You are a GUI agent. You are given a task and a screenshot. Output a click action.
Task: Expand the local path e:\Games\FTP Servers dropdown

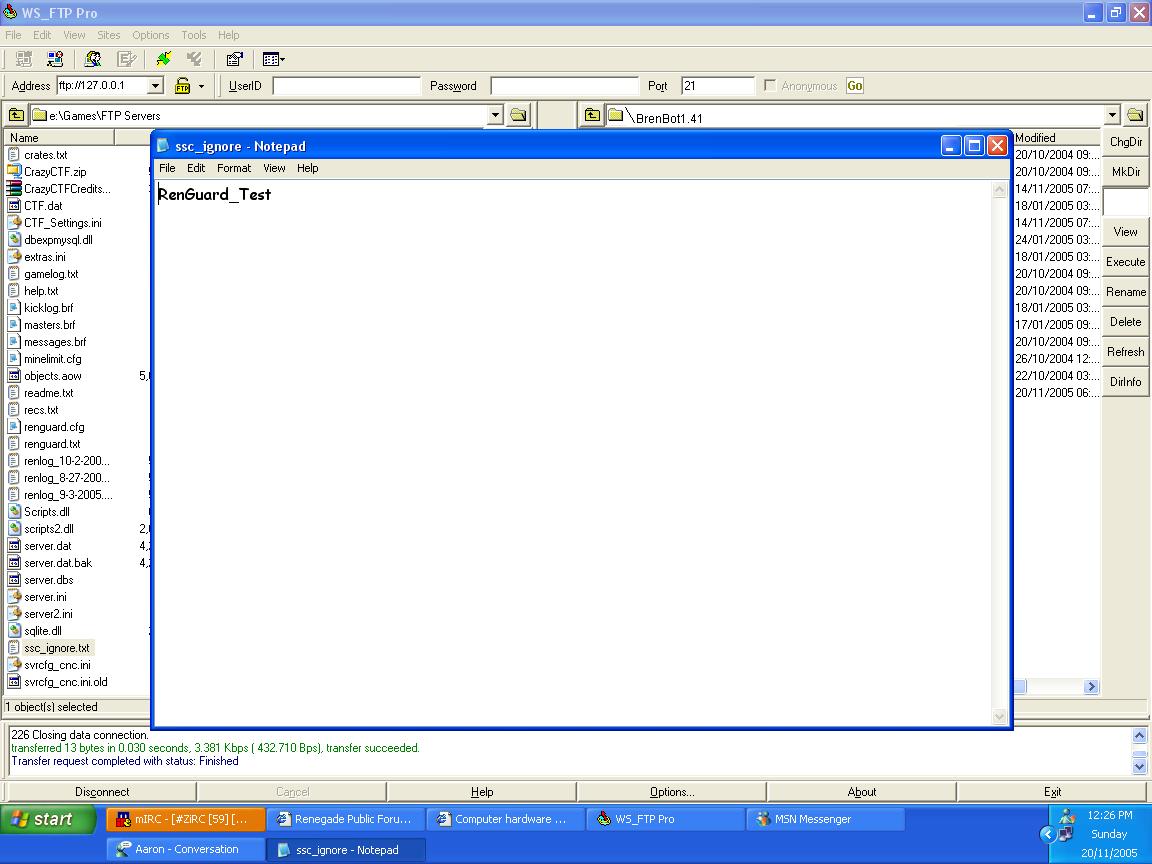[x=494, y=115]
